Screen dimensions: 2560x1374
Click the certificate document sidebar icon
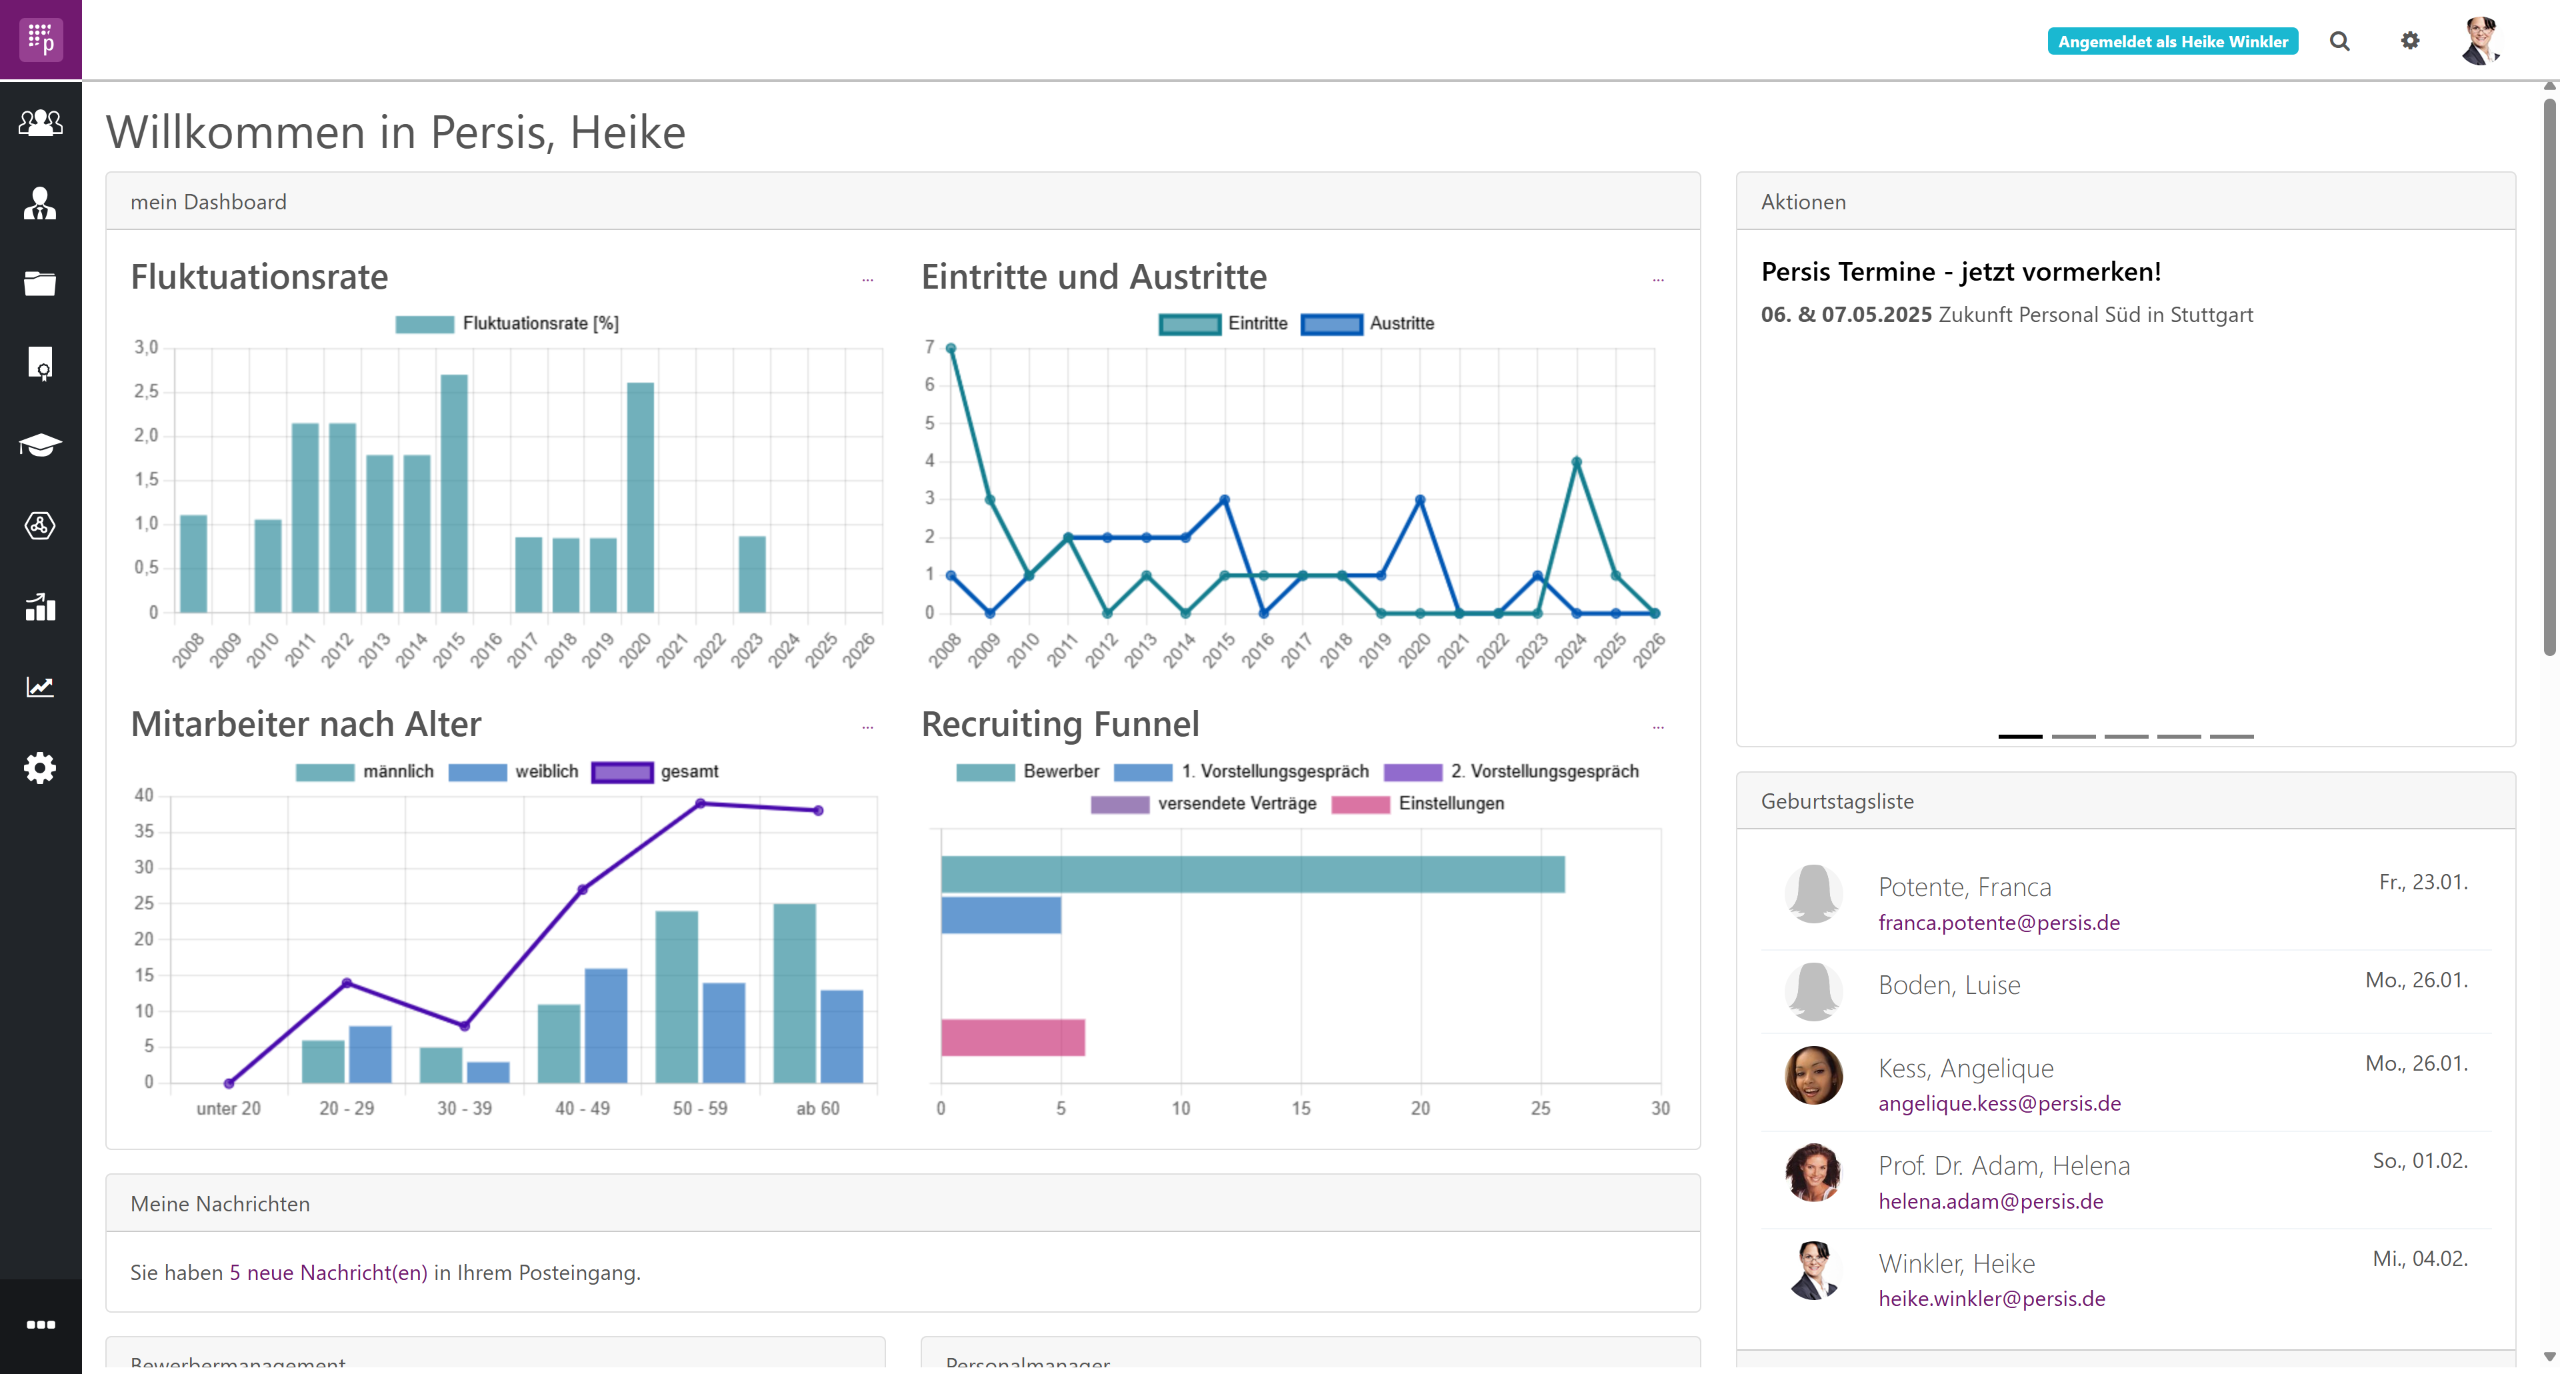(40, 364)
